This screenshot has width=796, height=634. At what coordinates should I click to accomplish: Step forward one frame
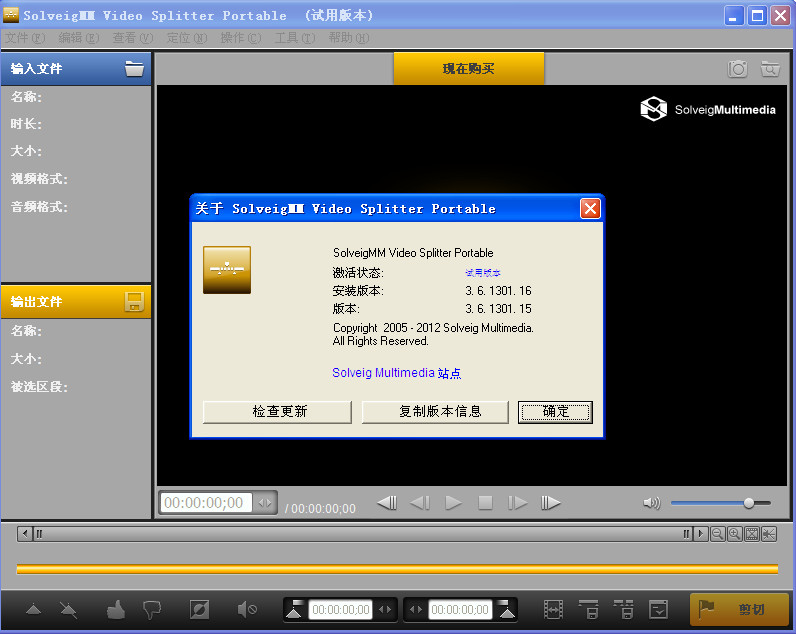[517, 503]
